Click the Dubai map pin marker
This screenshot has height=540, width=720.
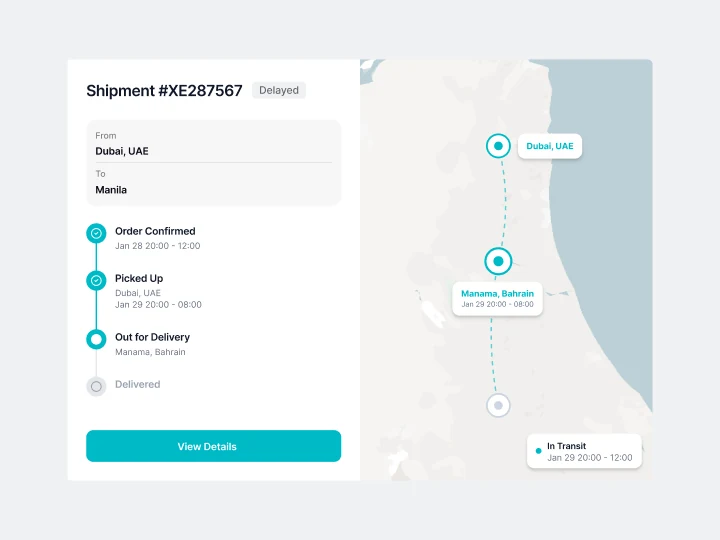[x=498, y=146]
